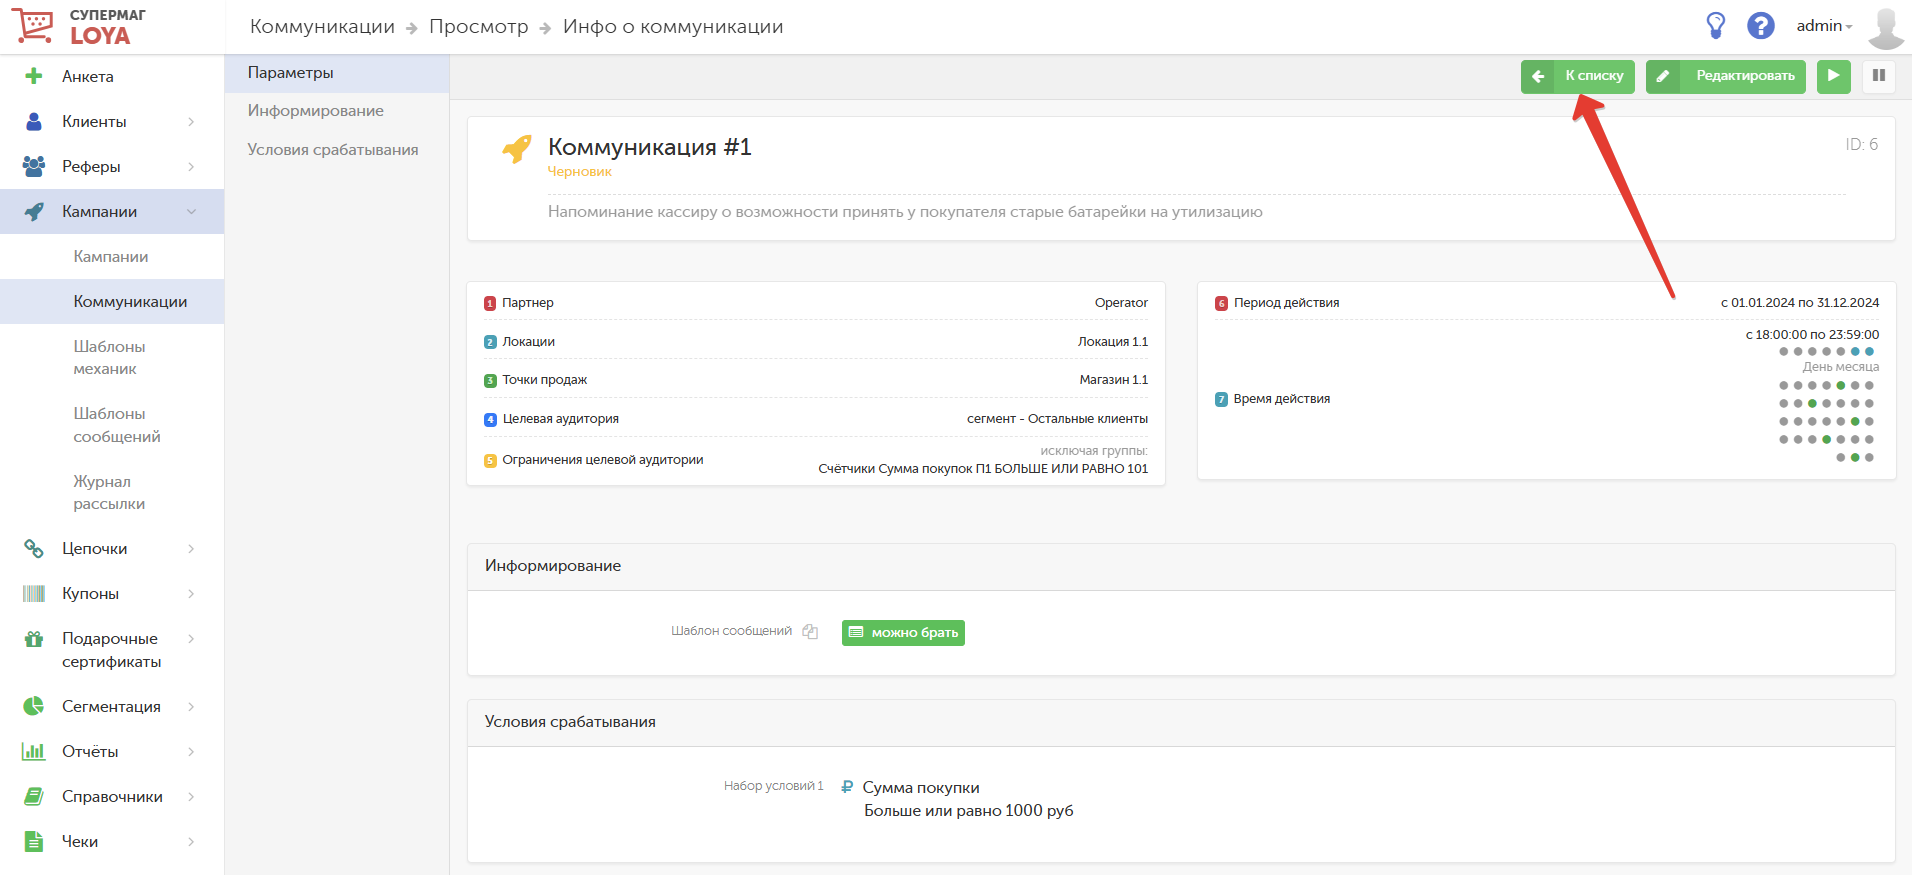
Task: Click the Черновик status label
Action: pyautogui.click(x=579, y=172)
